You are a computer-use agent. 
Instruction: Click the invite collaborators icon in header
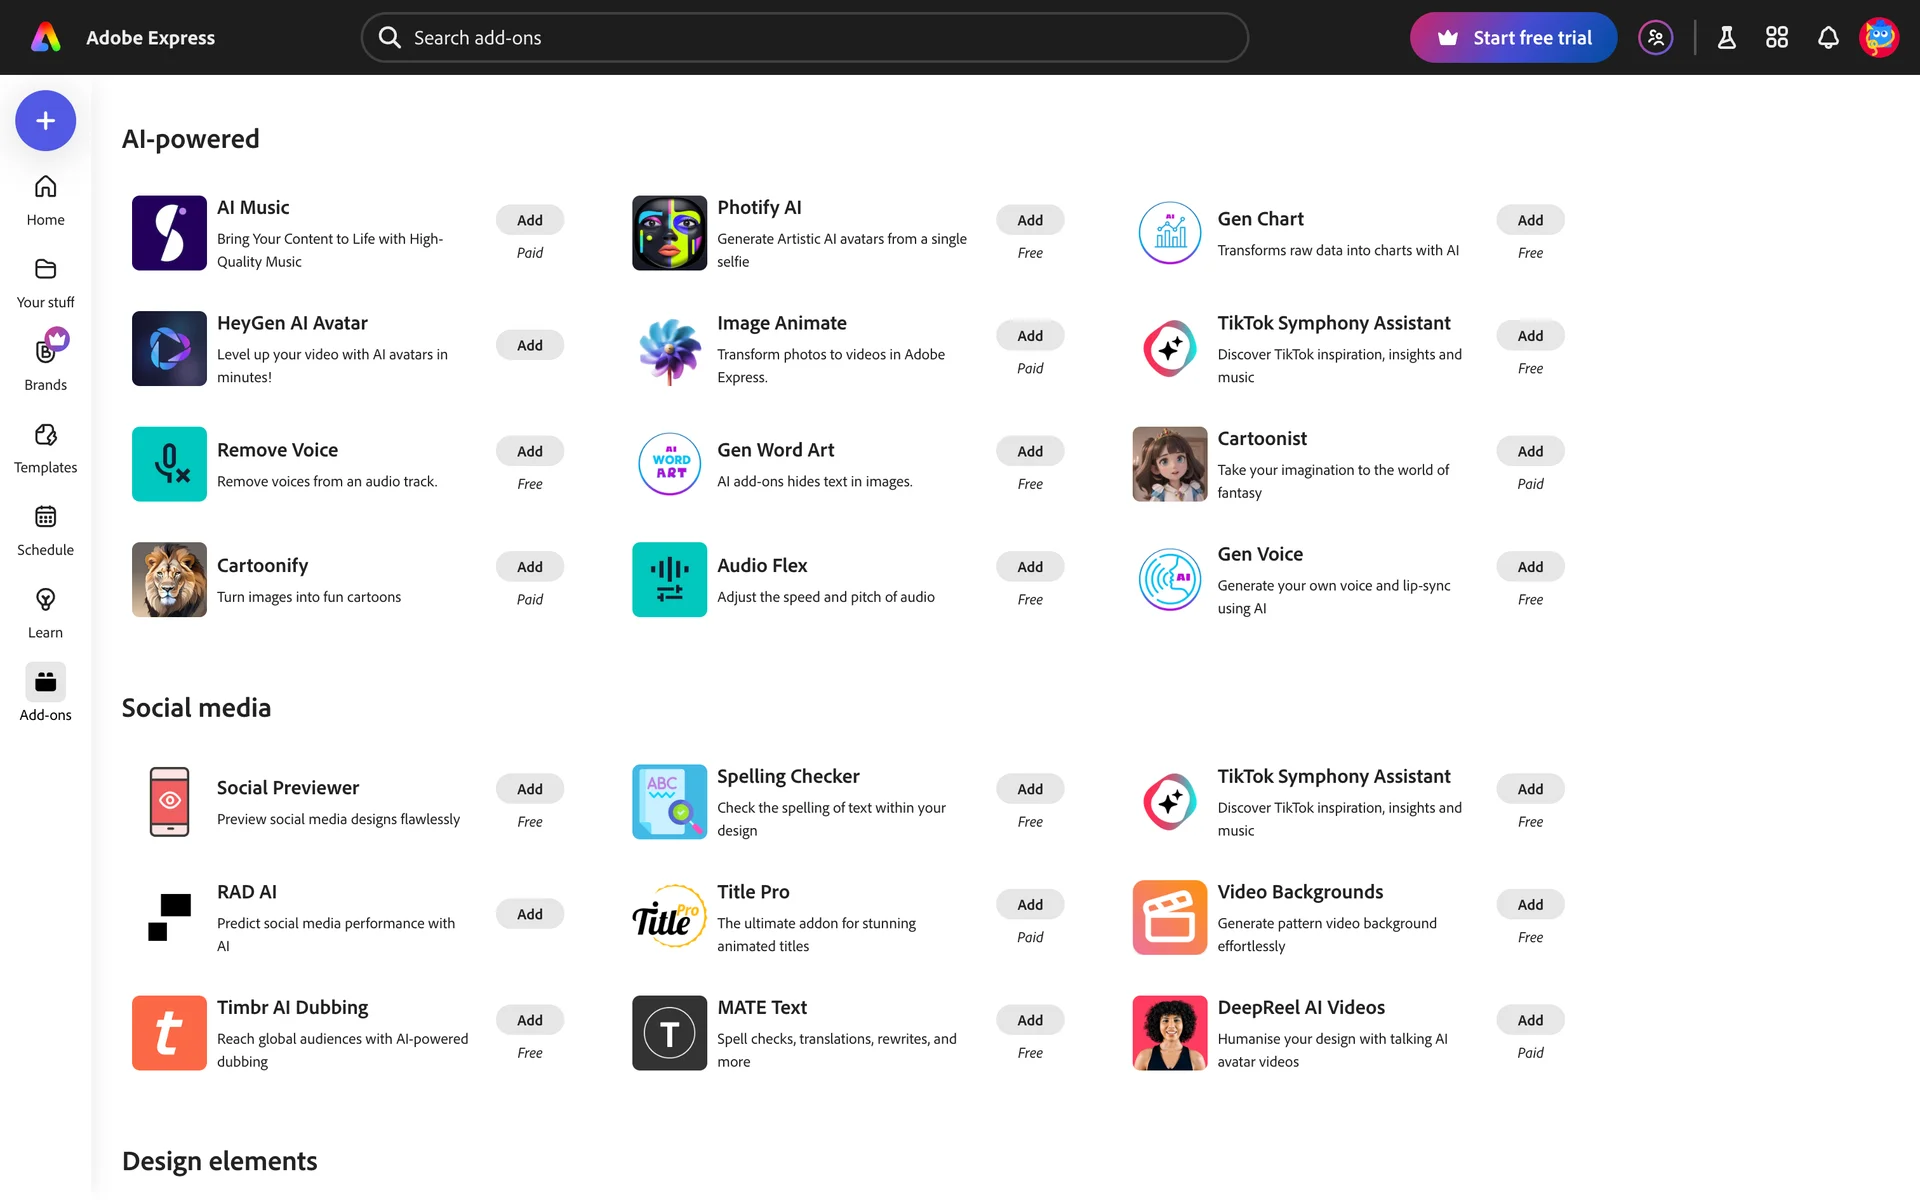point(1655,38)
